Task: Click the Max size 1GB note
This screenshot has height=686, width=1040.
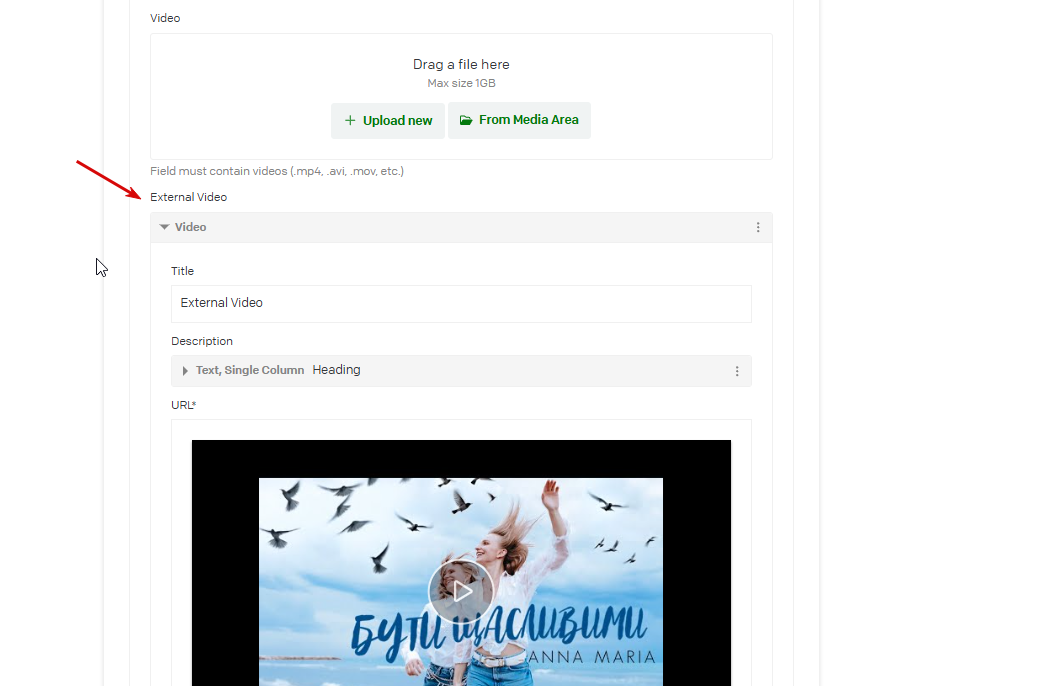Action: coord(461,84)
